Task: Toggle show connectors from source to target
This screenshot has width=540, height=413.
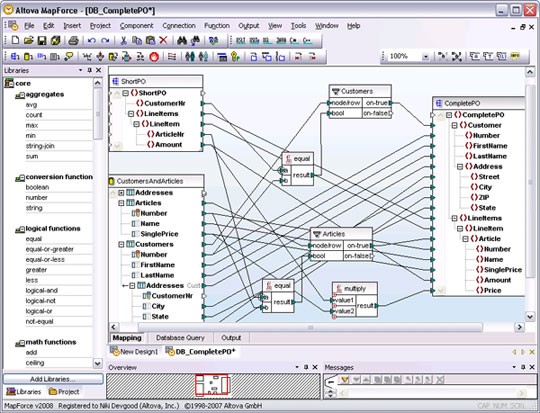Action: pyautogui.click(x=456, y=56)
